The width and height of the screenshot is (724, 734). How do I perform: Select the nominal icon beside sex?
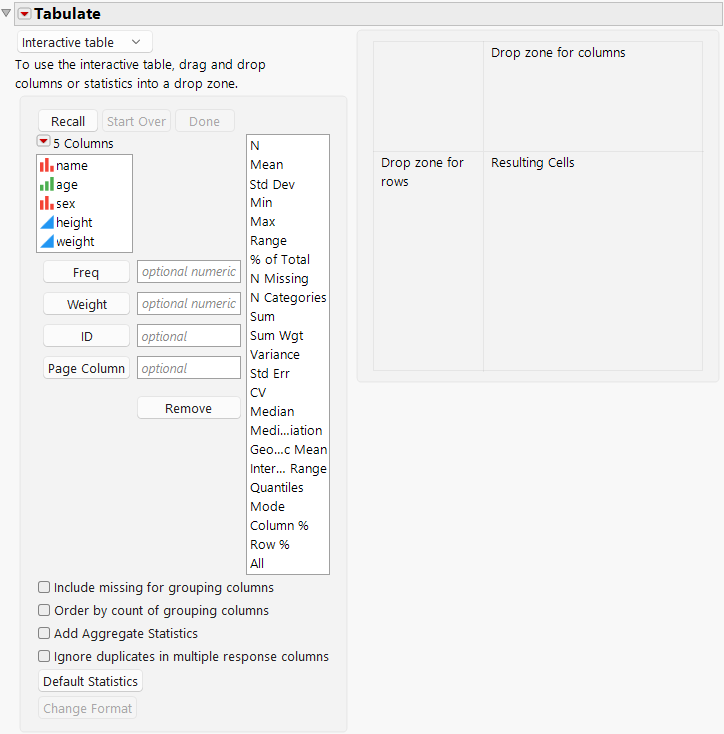46,204
